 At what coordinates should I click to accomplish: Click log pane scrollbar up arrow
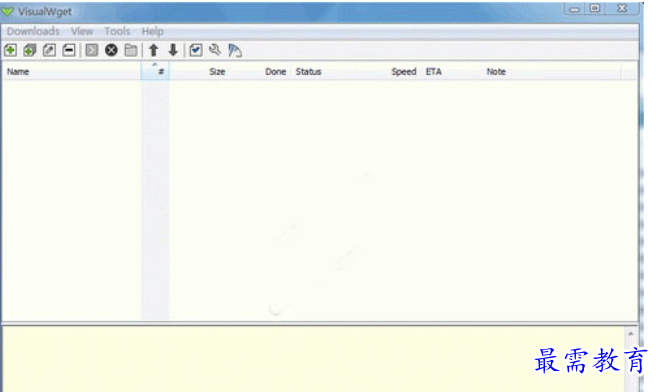(631, 334)
